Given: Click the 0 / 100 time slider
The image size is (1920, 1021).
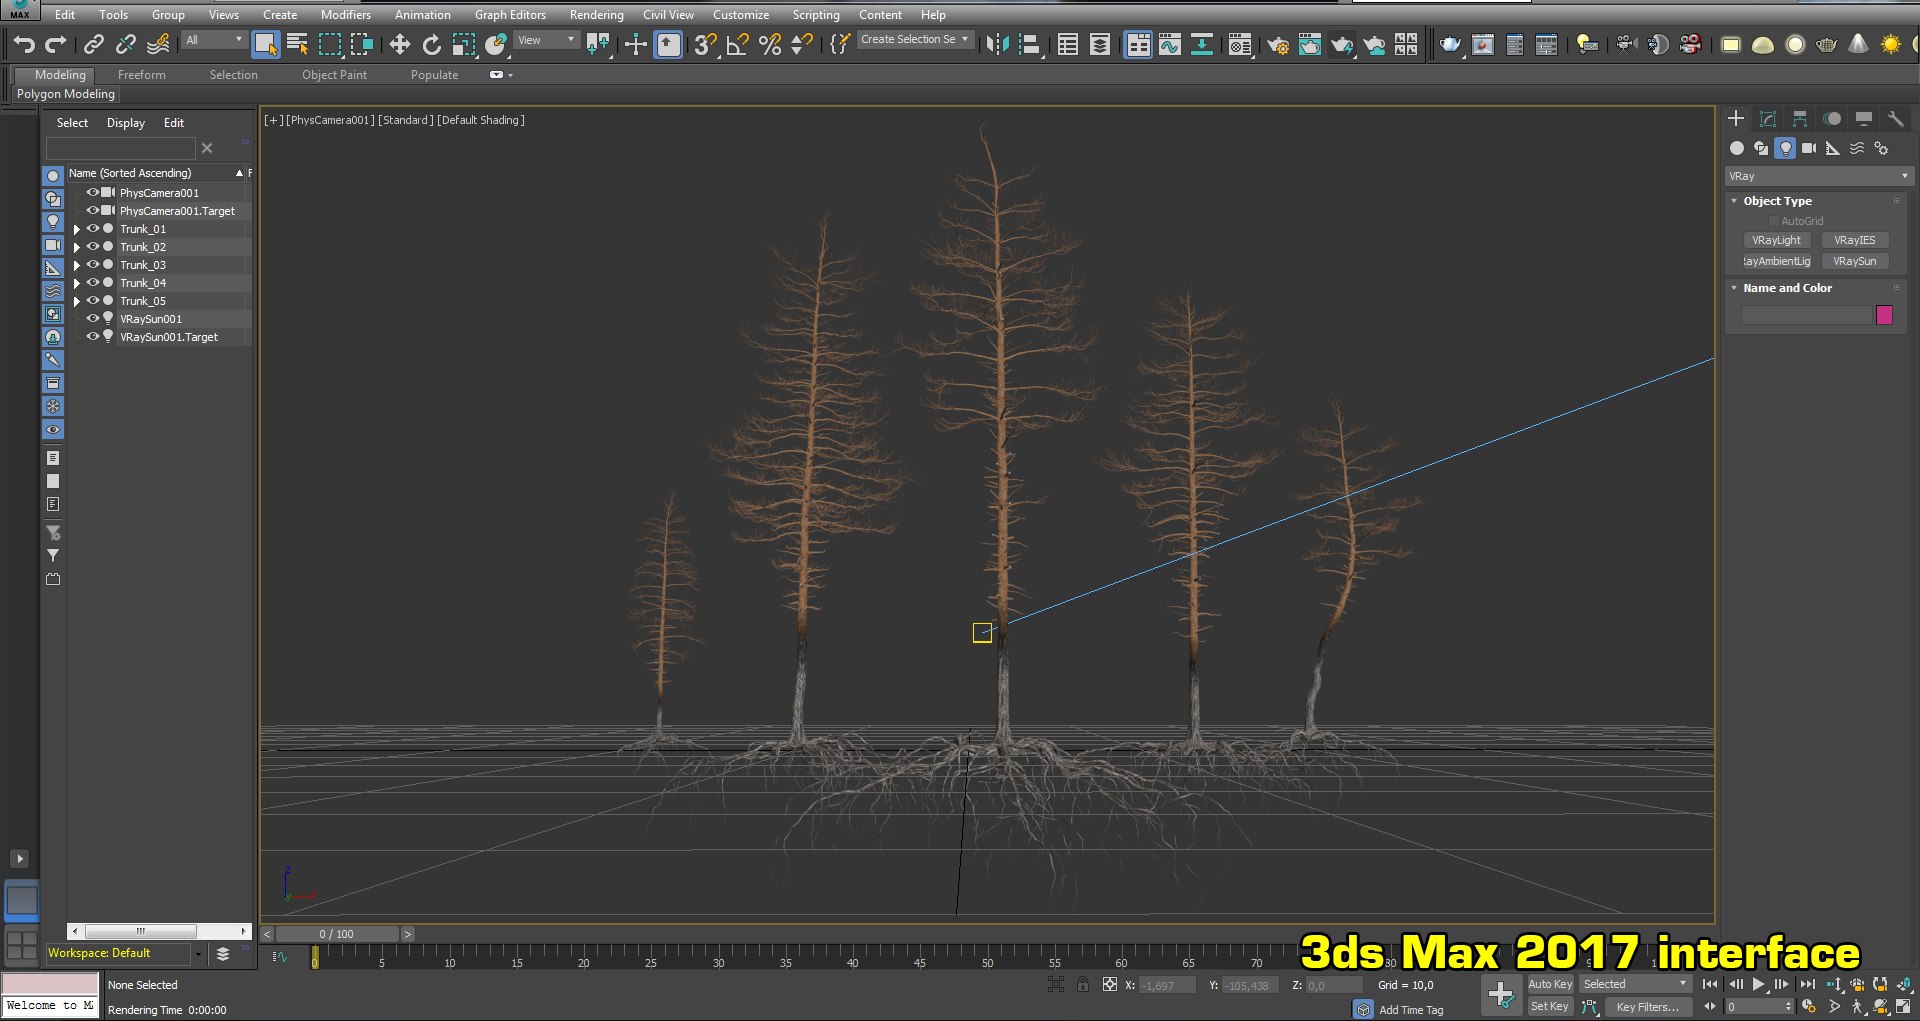Looking at the screenshot, I should point(337,934).
